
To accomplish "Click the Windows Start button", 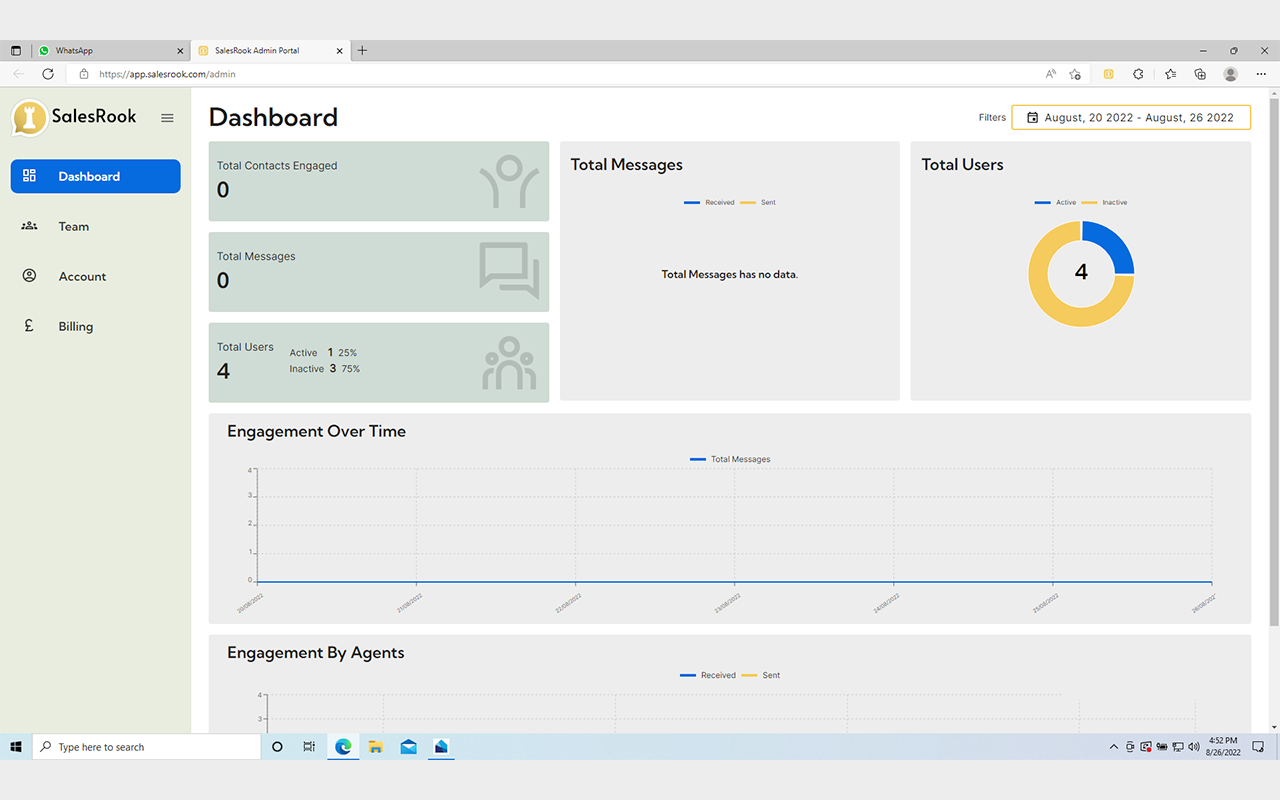I will click(x=16, y=747).
